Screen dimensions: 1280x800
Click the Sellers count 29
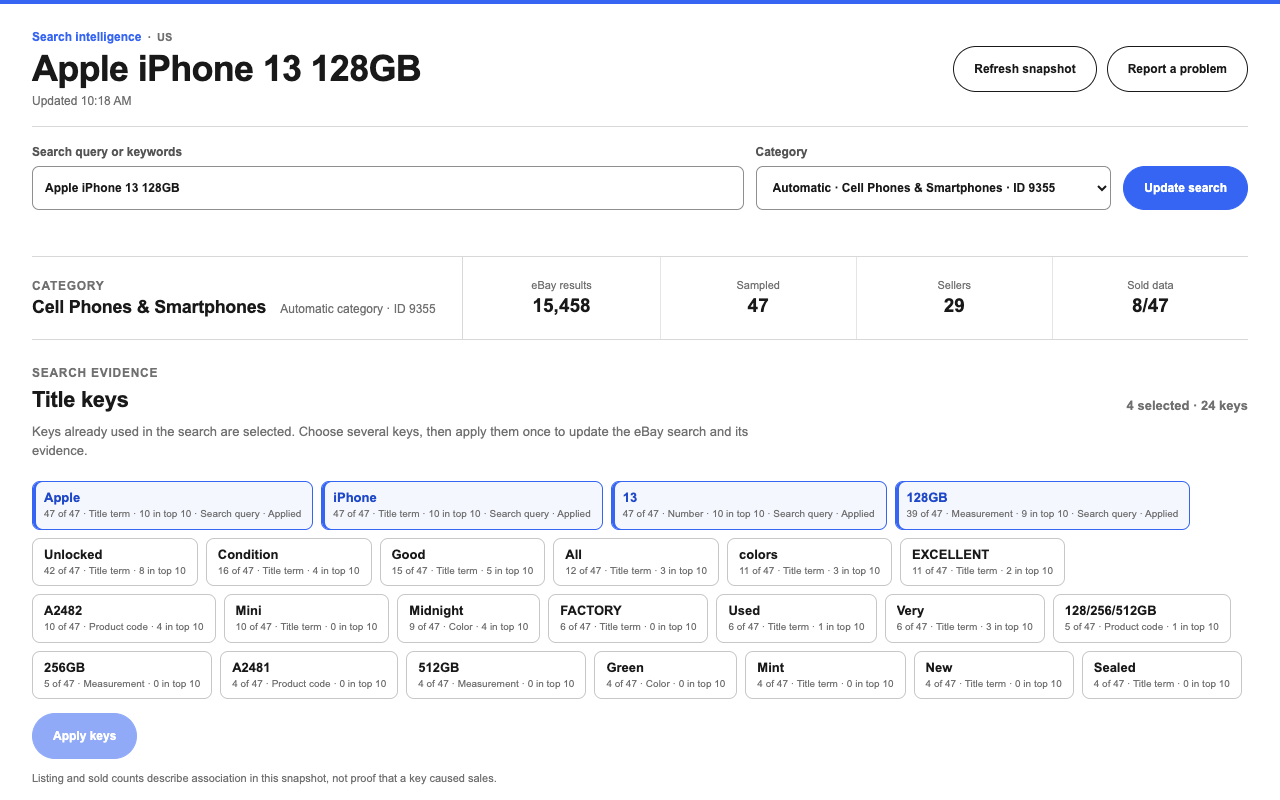[x=954, y=306]
